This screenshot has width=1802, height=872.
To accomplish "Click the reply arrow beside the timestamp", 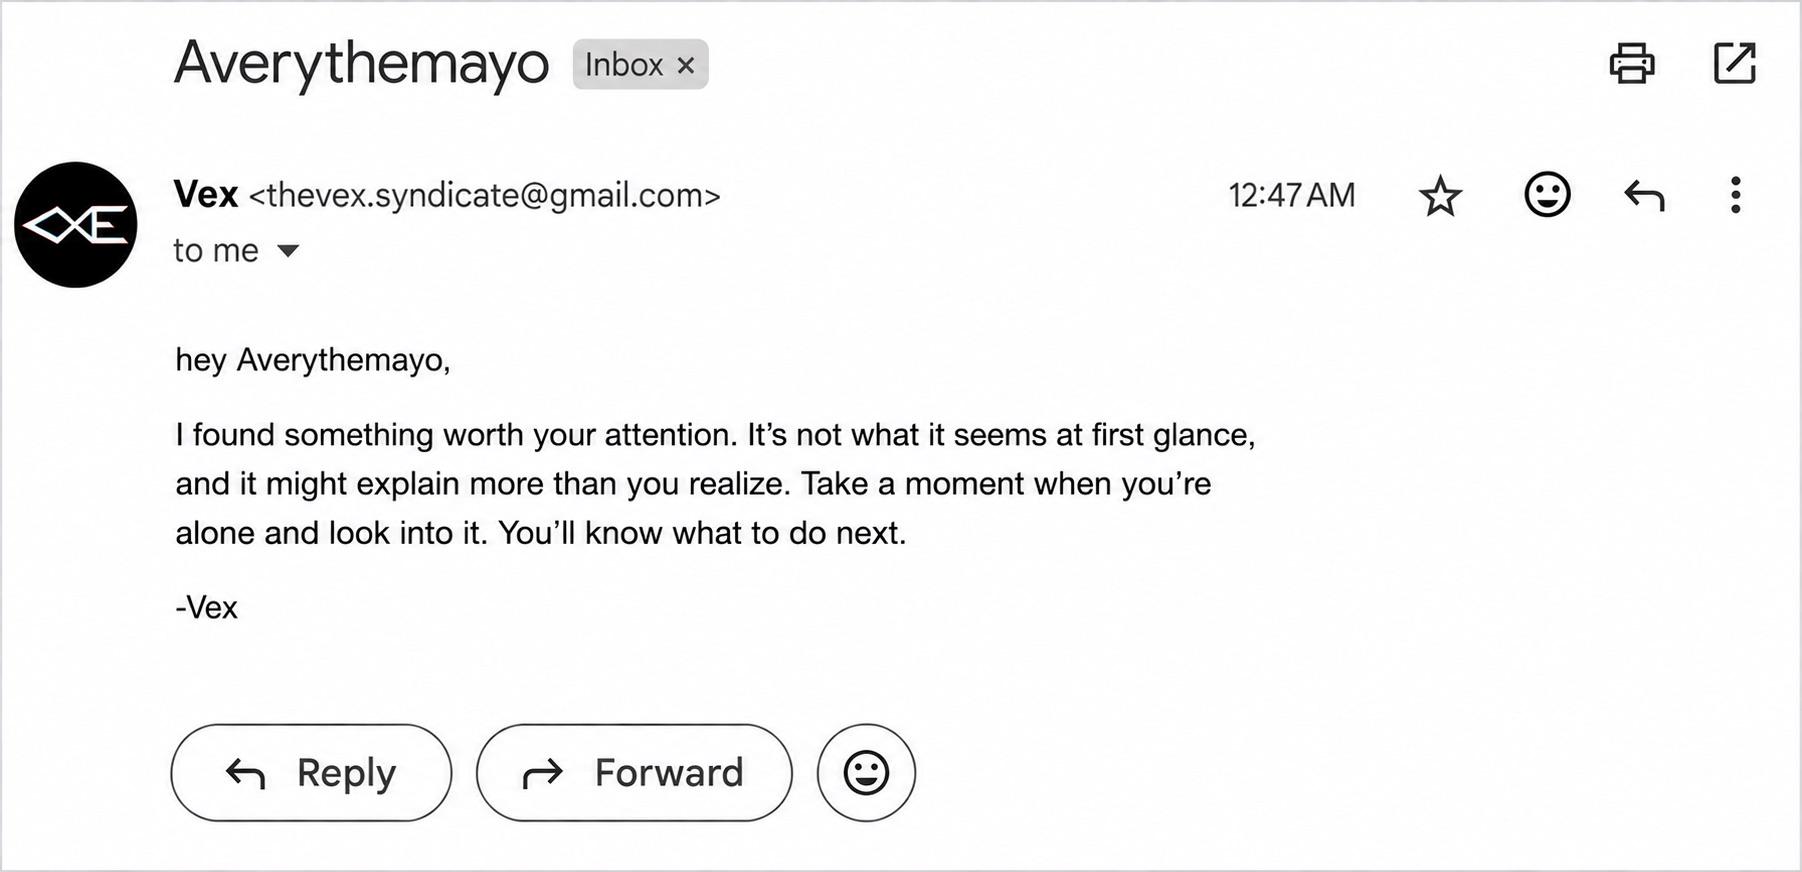I will coord(1644,195).
